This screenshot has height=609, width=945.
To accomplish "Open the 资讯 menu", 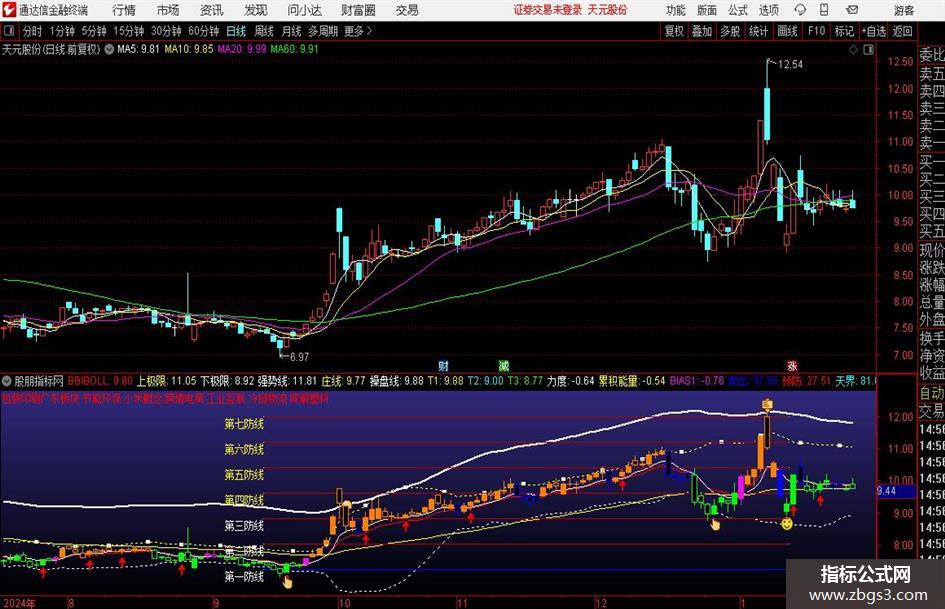I will (x=212, y=10).
